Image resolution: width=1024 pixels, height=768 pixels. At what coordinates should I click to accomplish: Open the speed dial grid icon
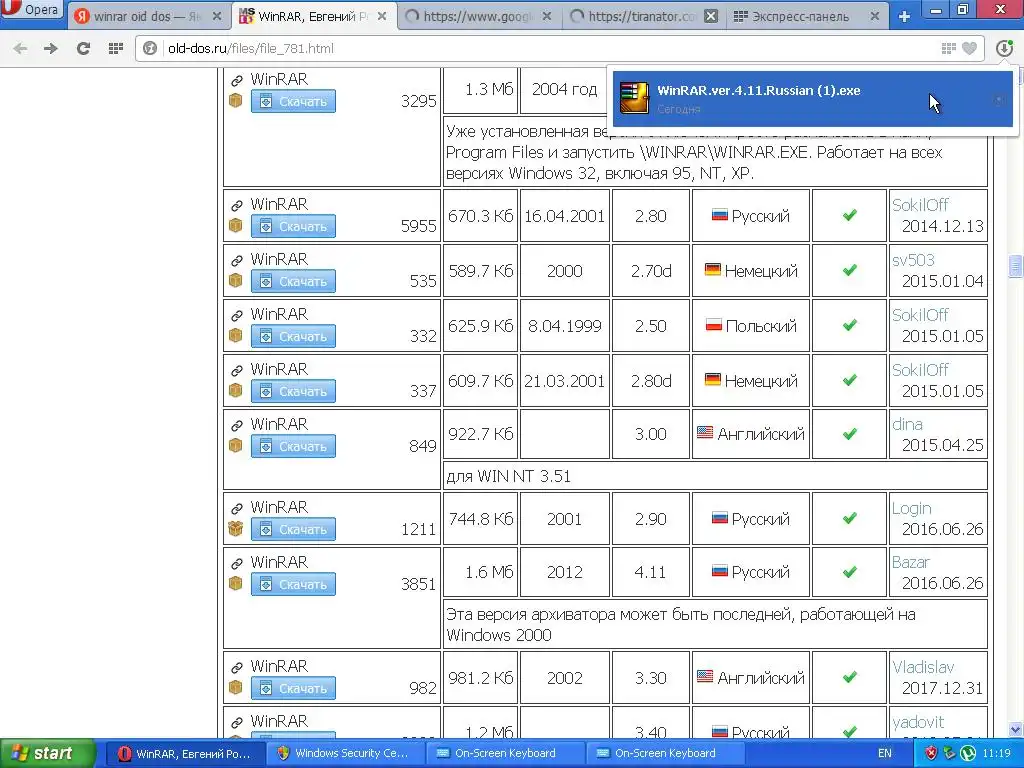[x=116, y=48]
